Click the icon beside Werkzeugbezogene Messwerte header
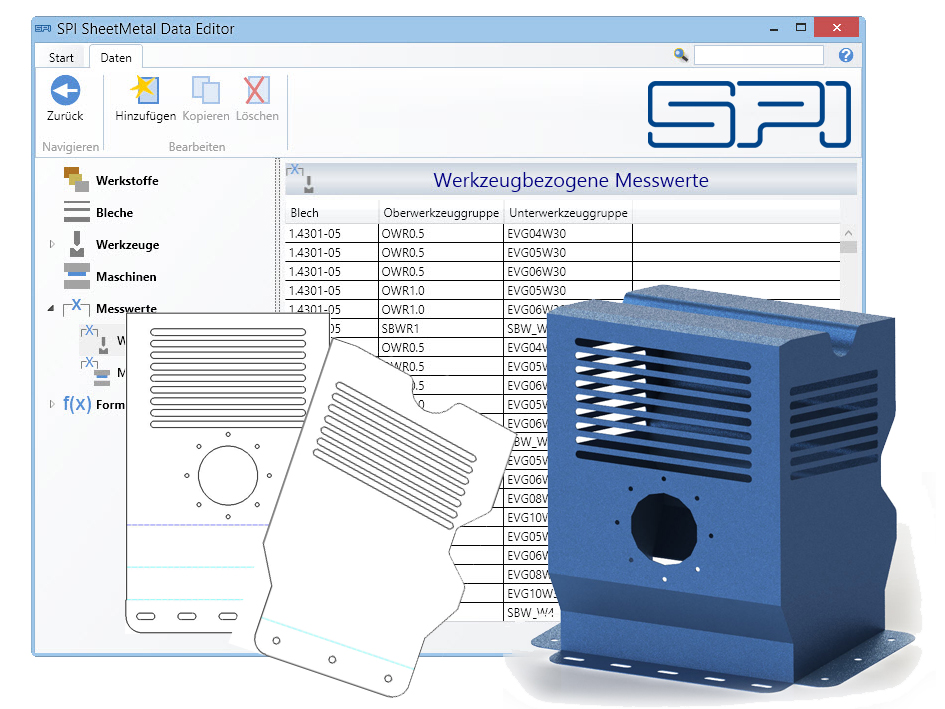The height and width of the screenshot is (709, 945). pyautogui.click(x=300, y=176)
